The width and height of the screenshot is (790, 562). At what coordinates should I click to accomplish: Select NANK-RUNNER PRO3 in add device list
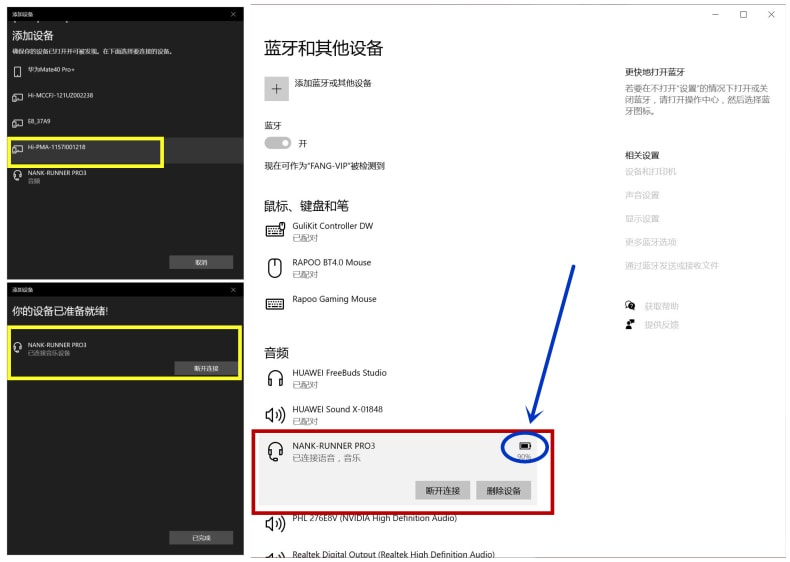click(125, 177)
